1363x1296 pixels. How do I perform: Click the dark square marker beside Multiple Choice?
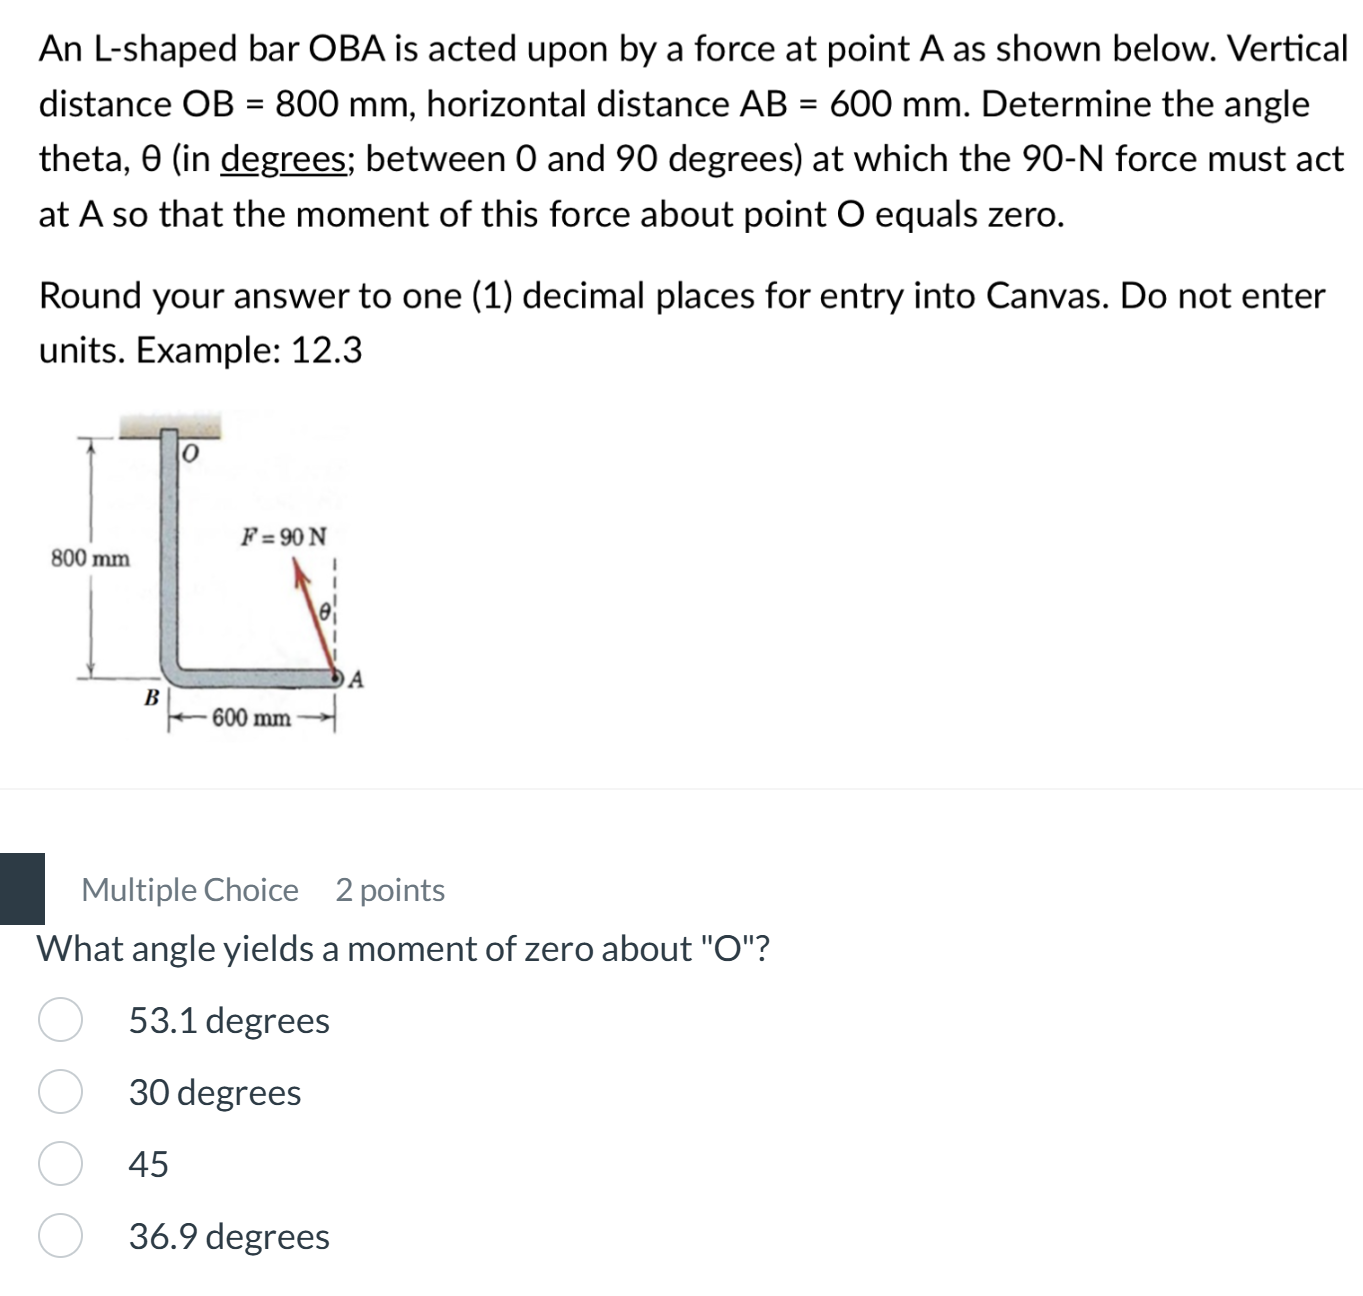point(22,889)
